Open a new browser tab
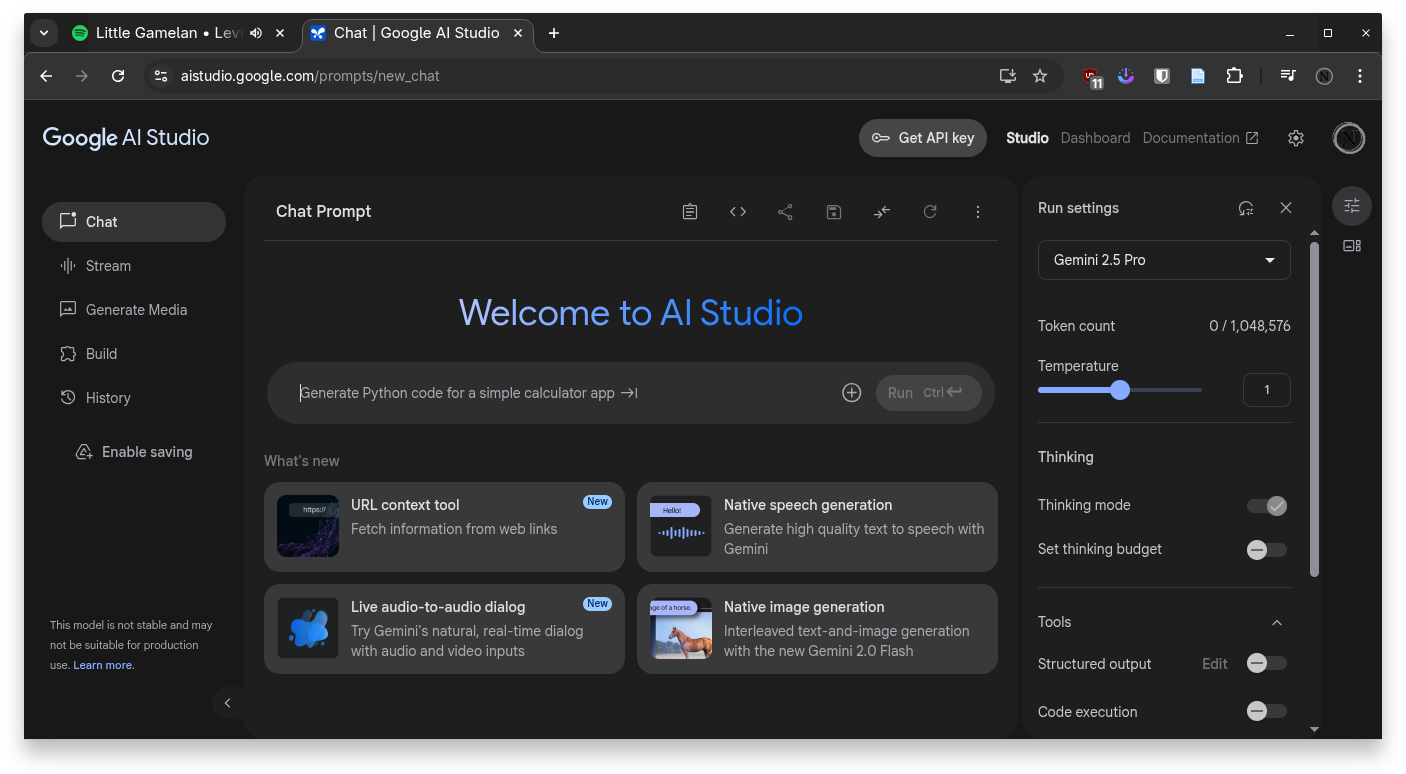The width and height of the screenshot is (1406, 774). pyautogui.click(x=554, y=33)
